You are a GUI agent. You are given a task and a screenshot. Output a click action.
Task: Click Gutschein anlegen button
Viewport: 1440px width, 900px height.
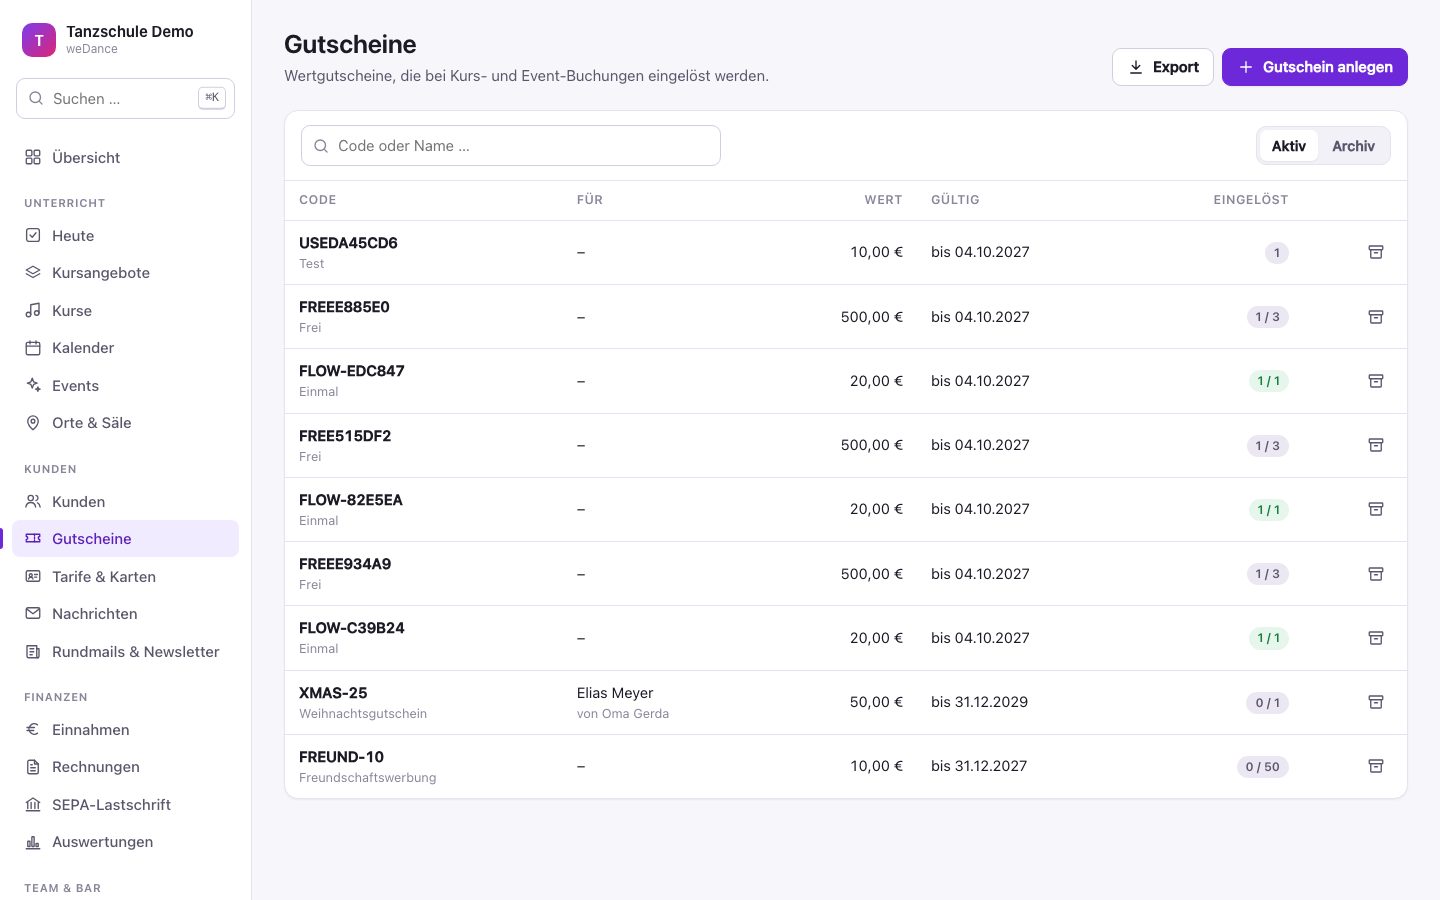click(x=1315, y=67)
